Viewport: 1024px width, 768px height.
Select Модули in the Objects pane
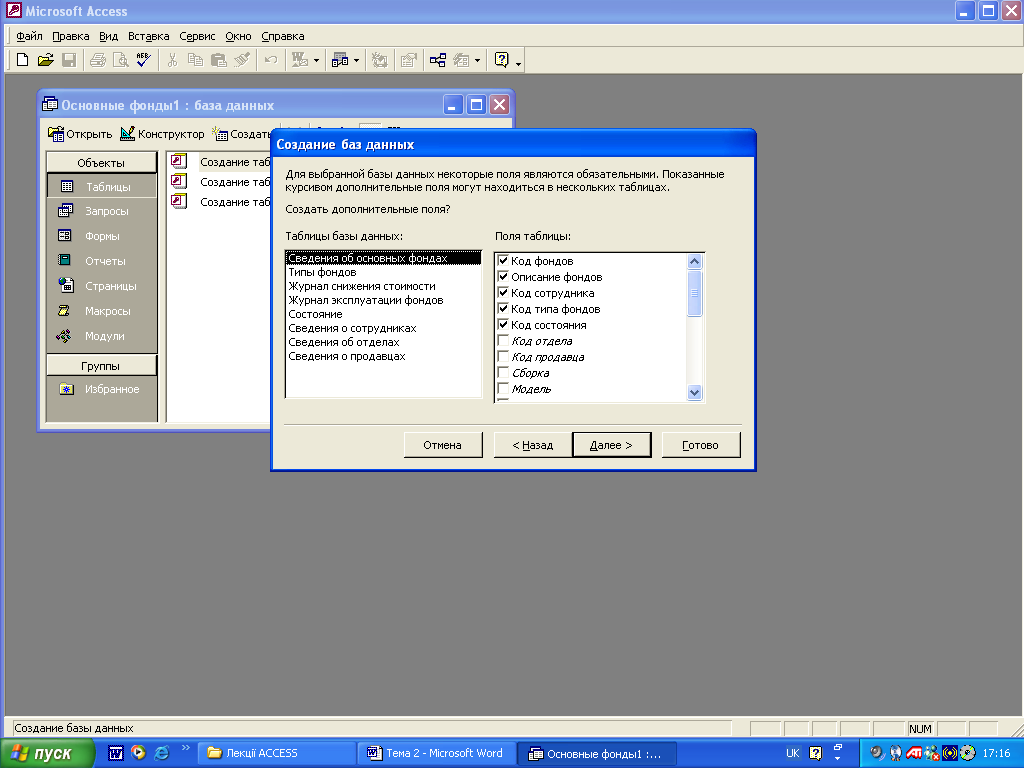click(102, 336)
